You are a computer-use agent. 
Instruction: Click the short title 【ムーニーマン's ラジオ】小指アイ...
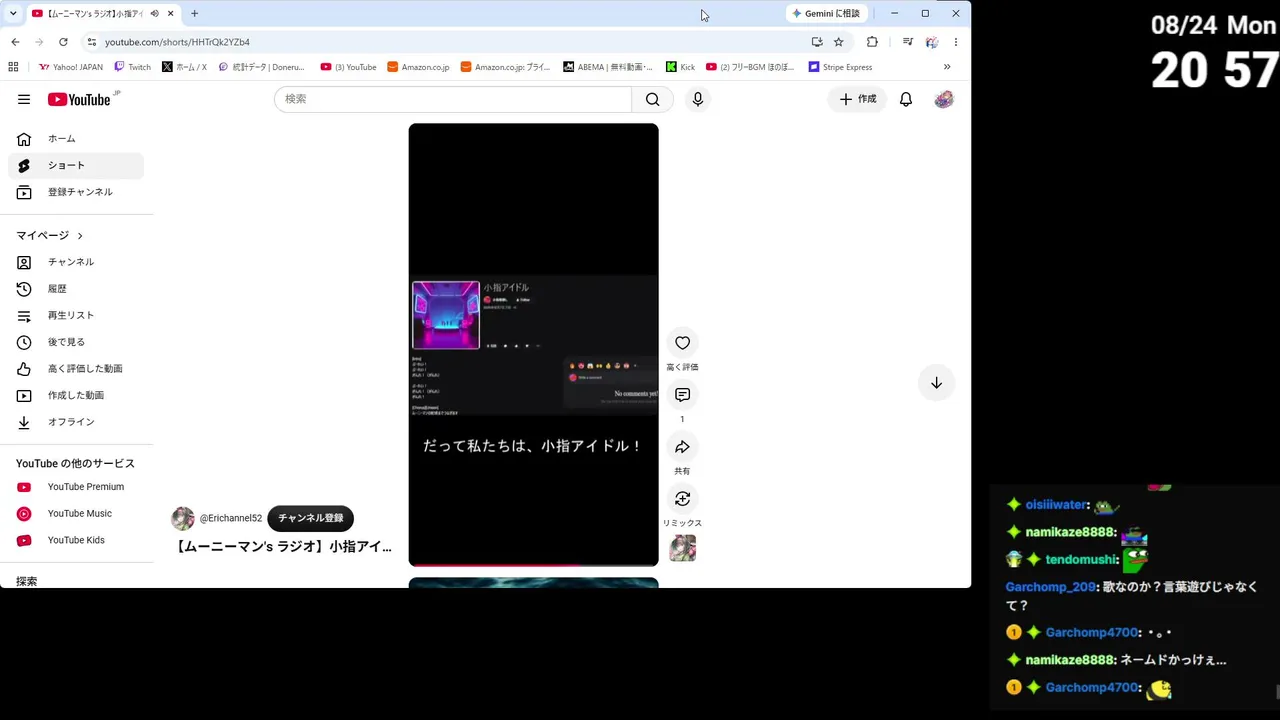tap(283, 547)
